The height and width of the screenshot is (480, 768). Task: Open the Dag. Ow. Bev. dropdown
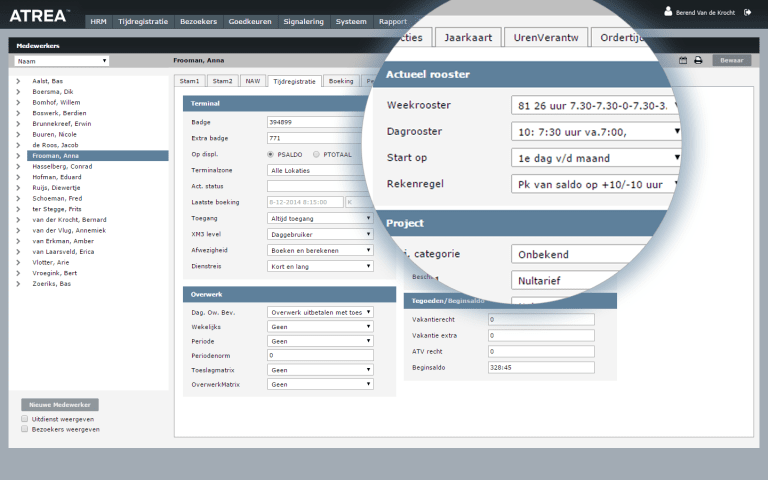pyautogui.click(x=320, y=312)
